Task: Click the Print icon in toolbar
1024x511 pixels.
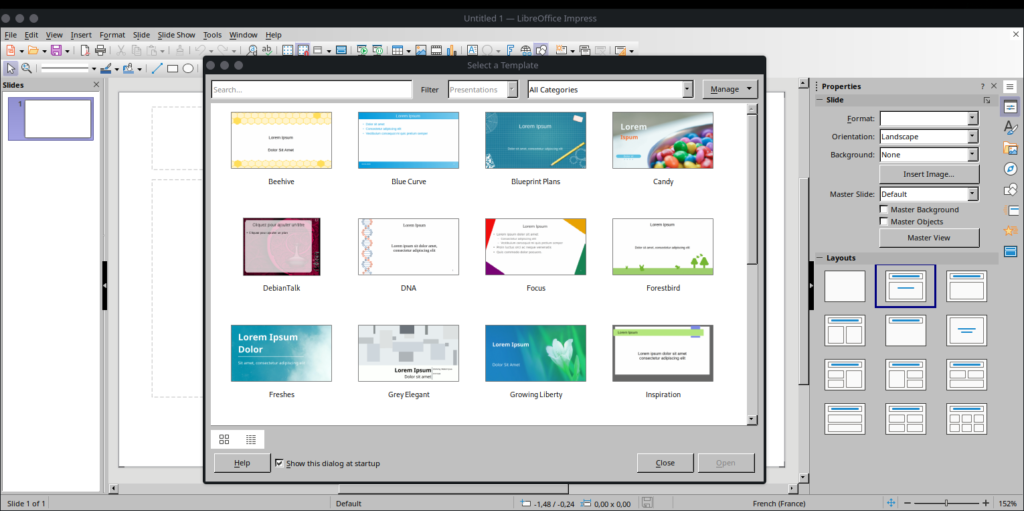Action: [100, 50]
